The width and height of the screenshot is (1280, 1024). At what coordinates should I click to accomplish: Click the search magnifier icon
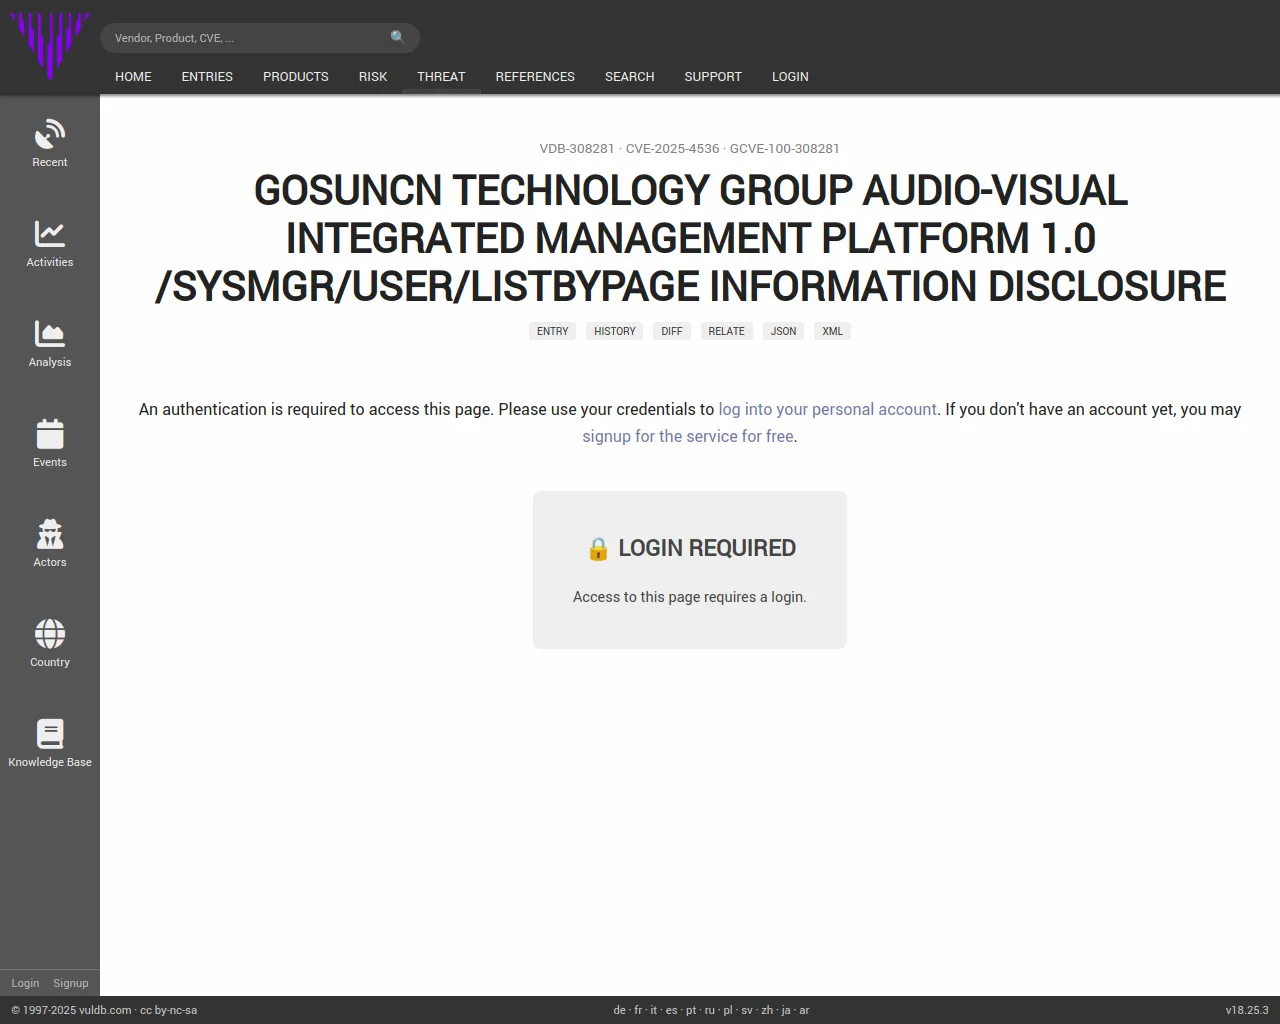(398, 37)
